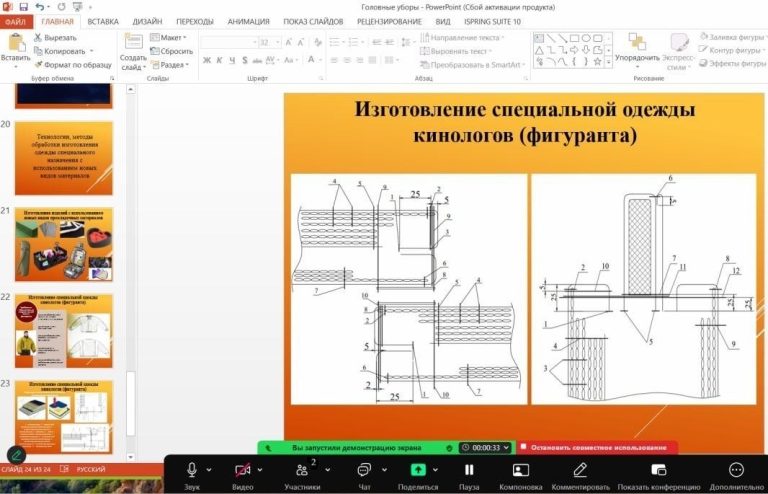Viewport: 768px width, 494px height.
Task: Open Экспресс-стили quick styles
Action: 678,51
